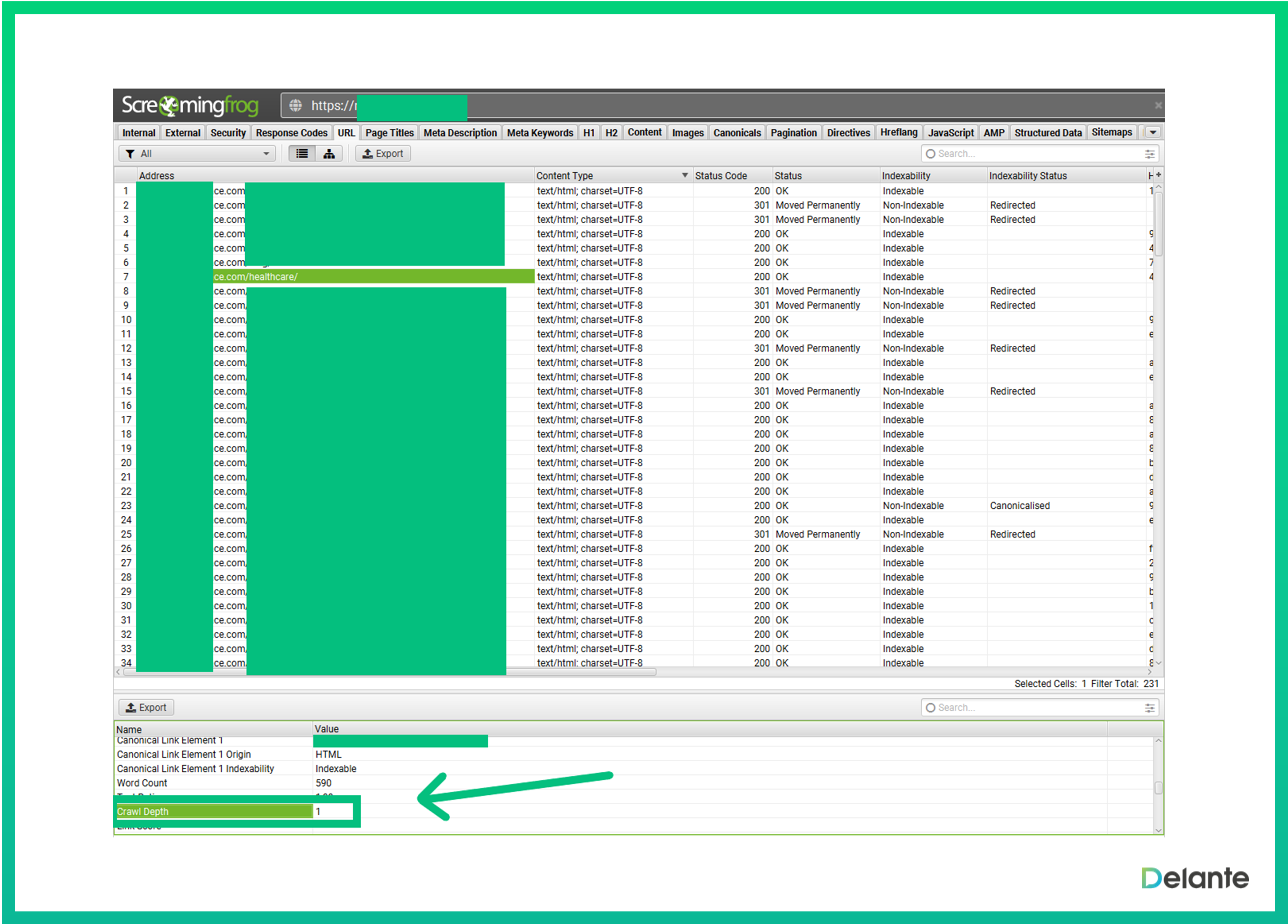1288x924 pixels.
Task: Click the globe icon in URL bar
Action: click(x=295, y=106)
